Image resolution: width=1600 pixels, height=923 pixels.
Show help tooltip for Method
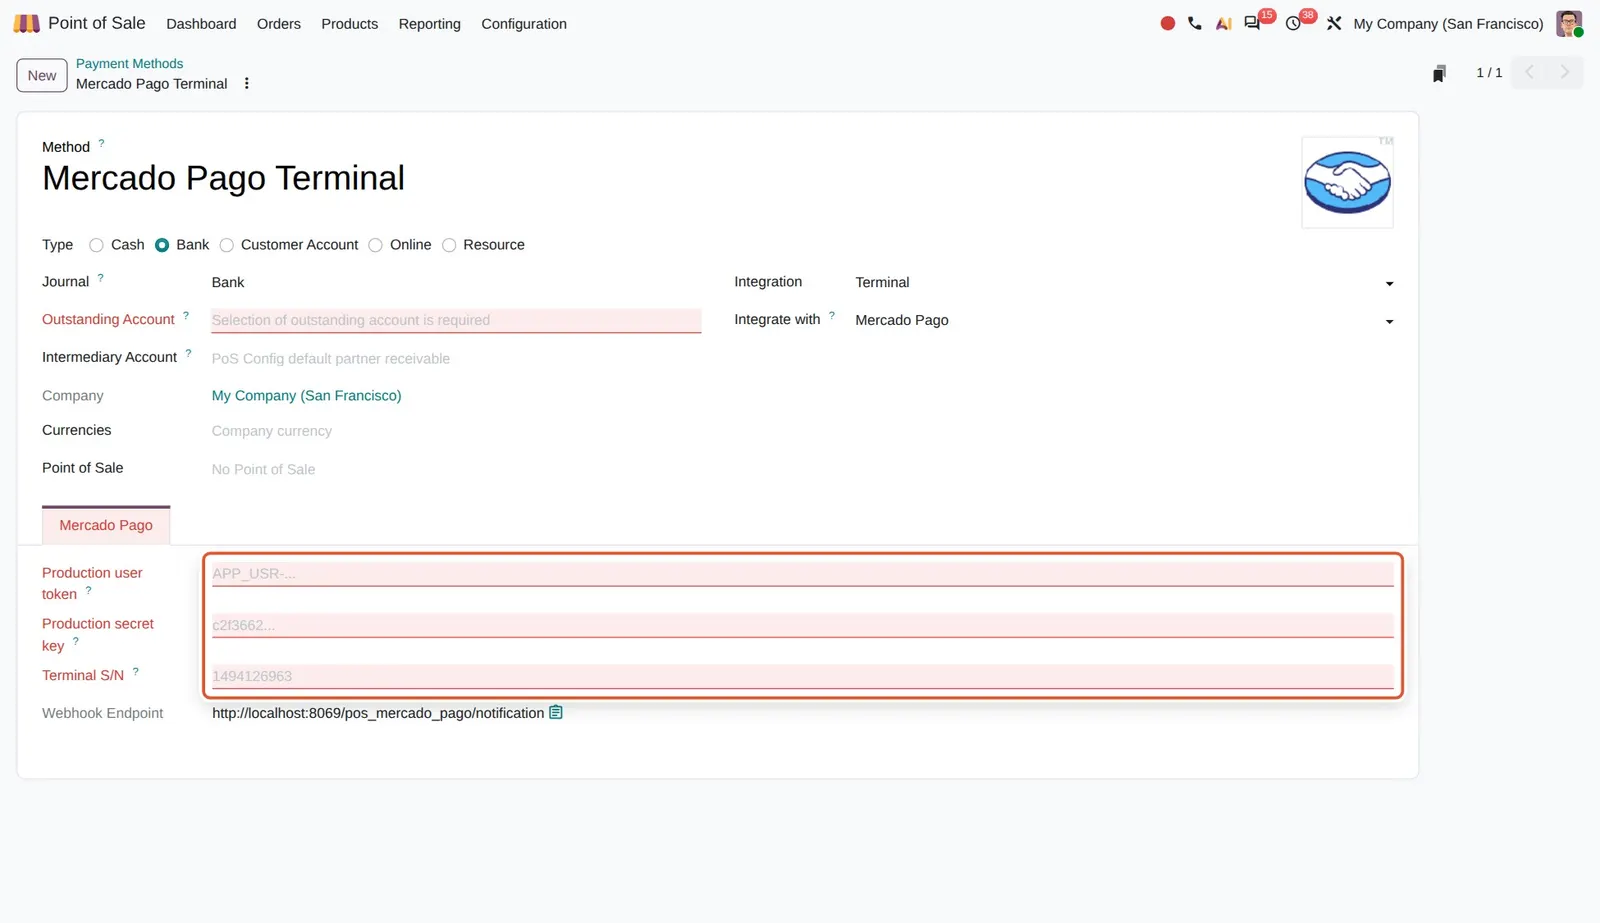(101, 143)
